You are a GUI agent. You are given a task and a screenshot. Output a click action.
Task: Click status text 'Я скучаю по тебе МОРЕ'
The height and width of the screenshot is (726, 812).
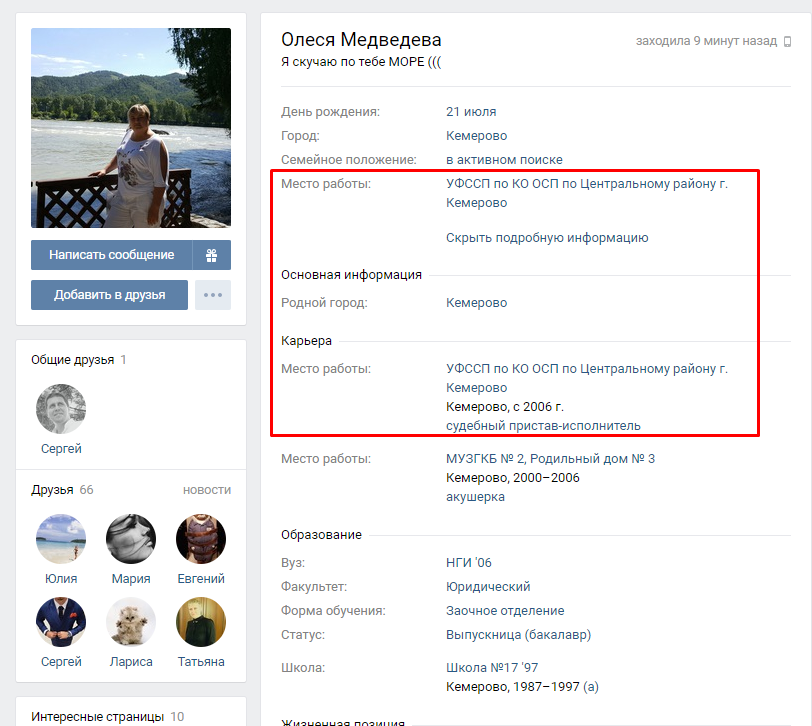pyautogui.click(x=353, y=62)
